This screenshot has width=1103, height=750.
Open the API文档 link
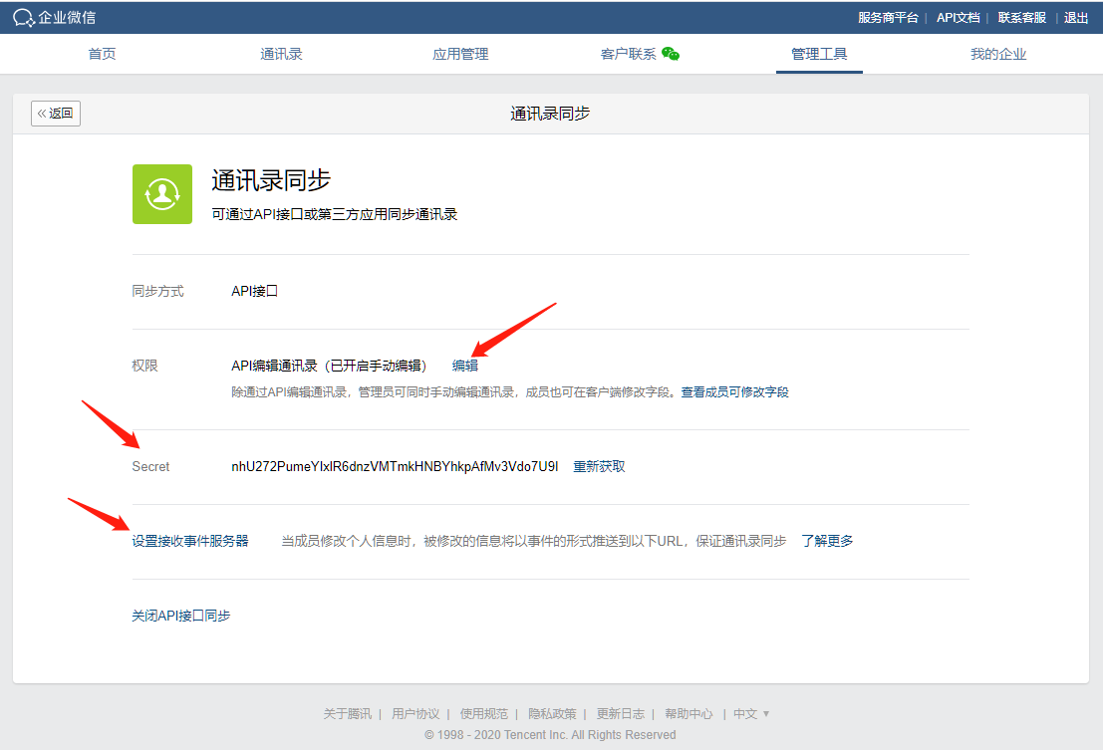pyautogui.click(x=958, y=18)
